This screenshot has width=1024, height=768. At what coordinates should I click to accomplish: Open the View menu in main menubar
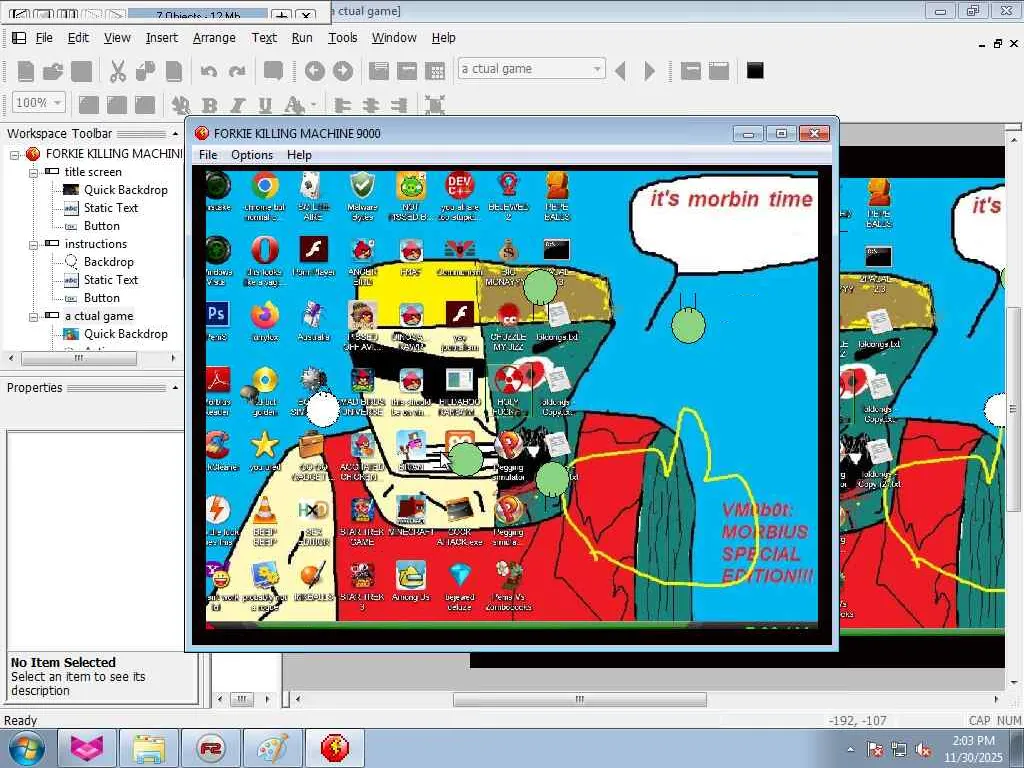pyautogui.click(x=117, y=38)
